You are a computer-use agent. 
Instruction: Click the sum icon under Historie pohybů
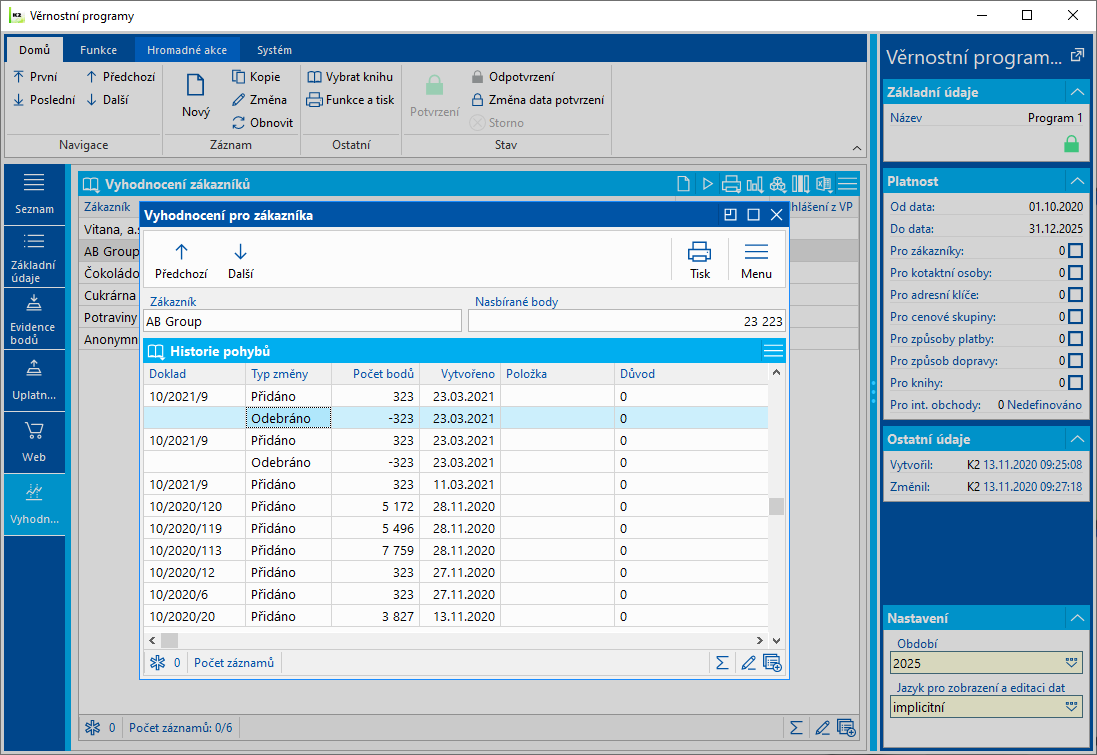tap(721, 662)
